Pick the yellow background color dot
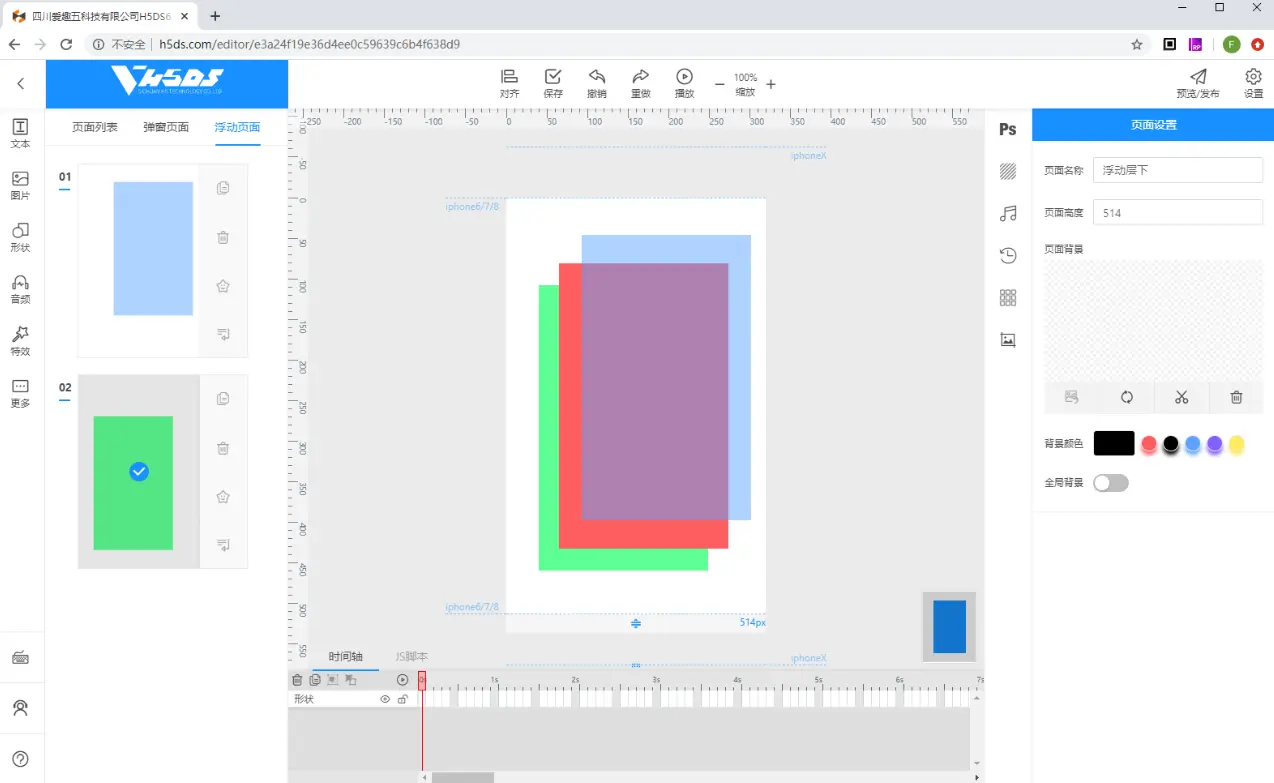Image resolution: width=1274 pixels, height=783 pixels. pyautogui.click(x=1236, y=444)
